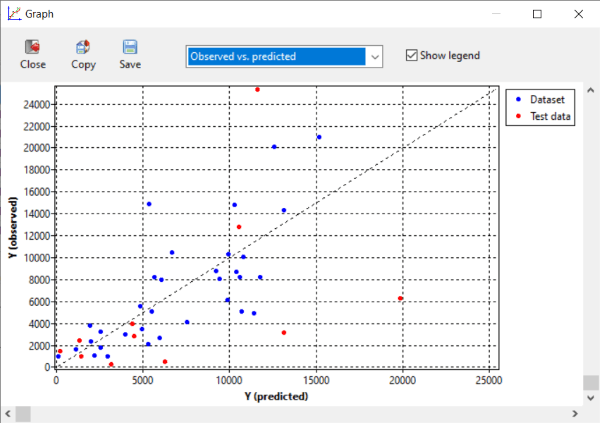This screenshot has height=423, width=600.
Task: Click the left arrow of horizontal scrollbar
Action: 10,413
